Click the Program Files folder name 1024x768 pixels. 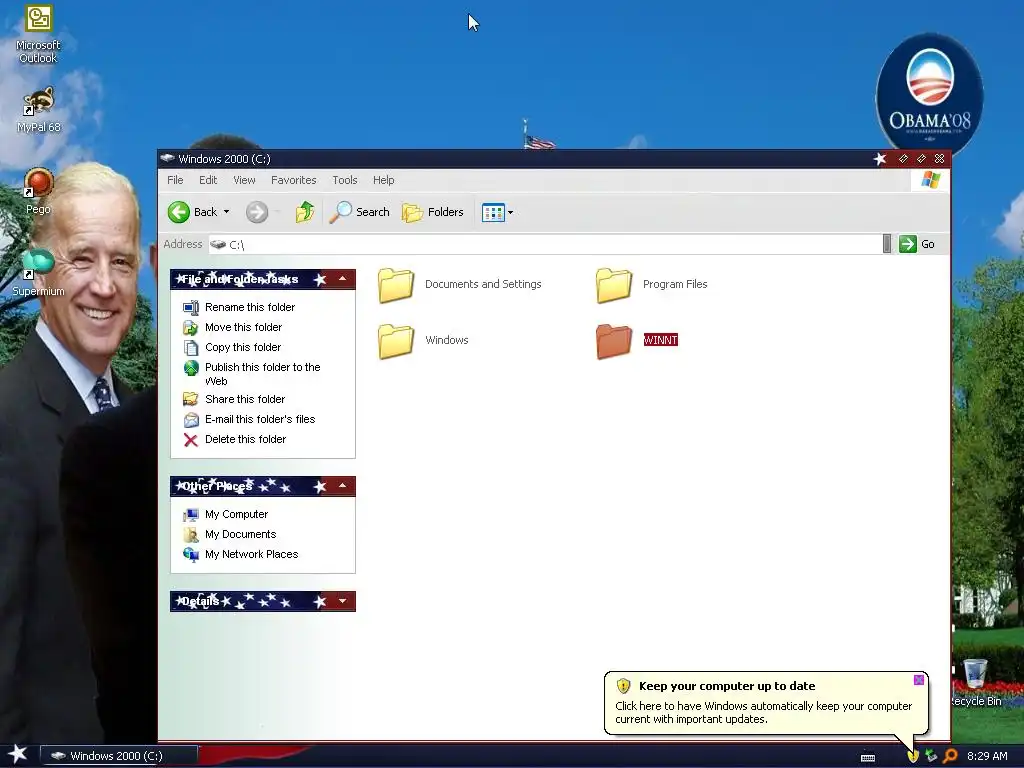coord(675,284)
